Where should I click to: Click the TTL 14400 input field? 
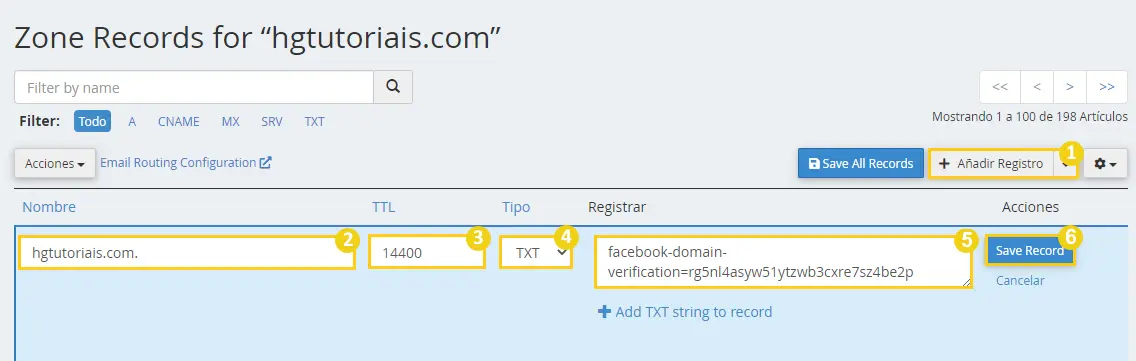427,253
